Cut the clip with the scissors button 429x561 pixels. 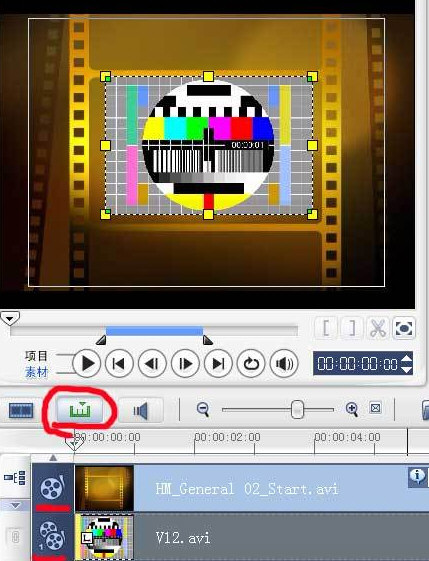(377, 328)
